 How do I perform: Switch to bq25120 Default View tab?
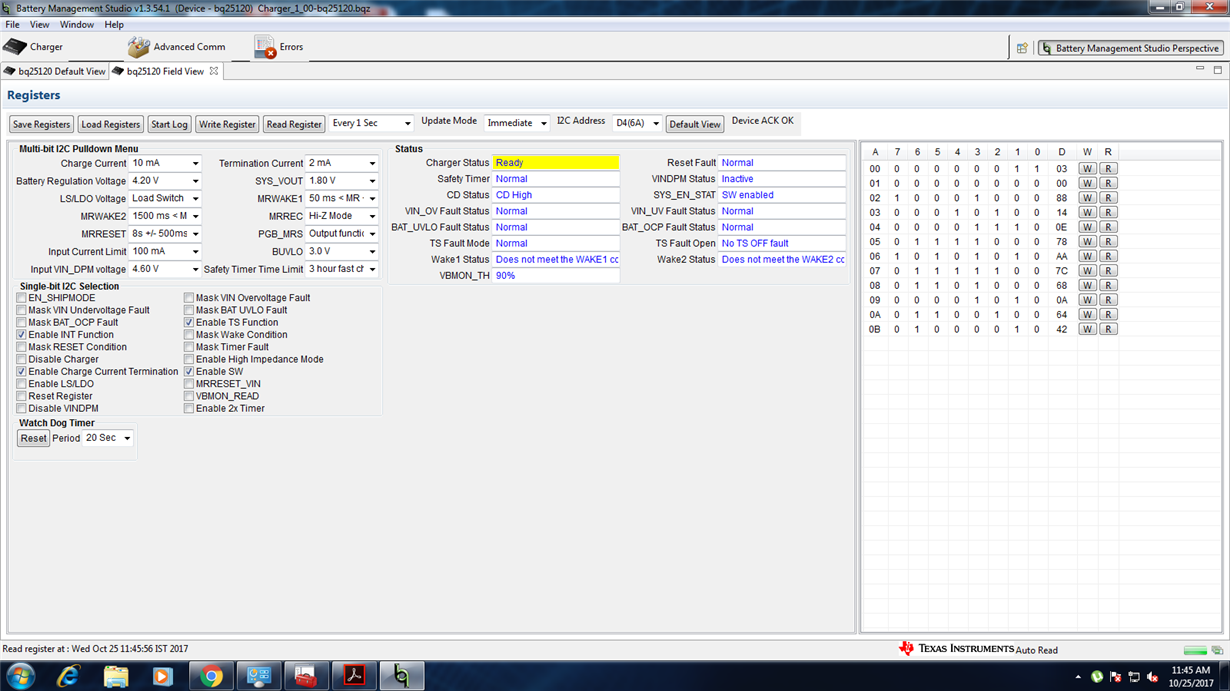[x=55, y=71]
